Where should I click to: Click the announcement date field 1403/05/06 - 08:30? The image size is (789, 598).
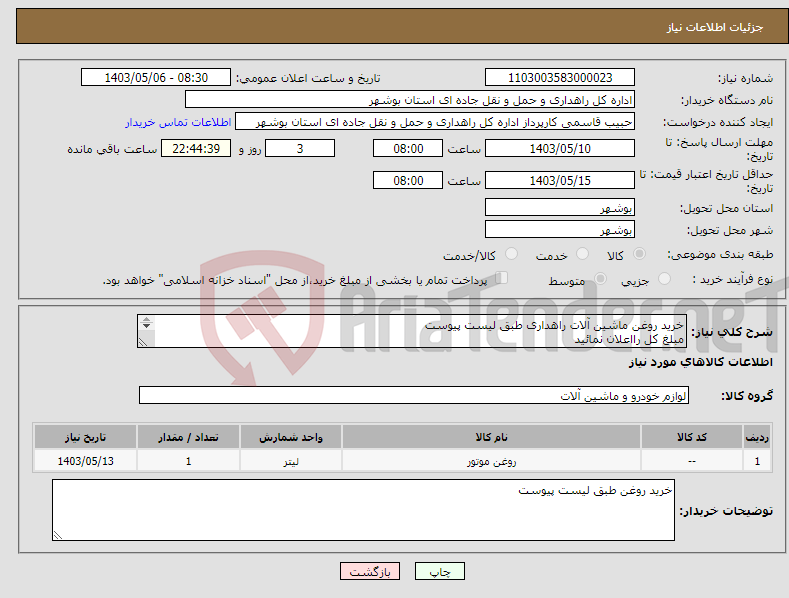tap(155, 78)
